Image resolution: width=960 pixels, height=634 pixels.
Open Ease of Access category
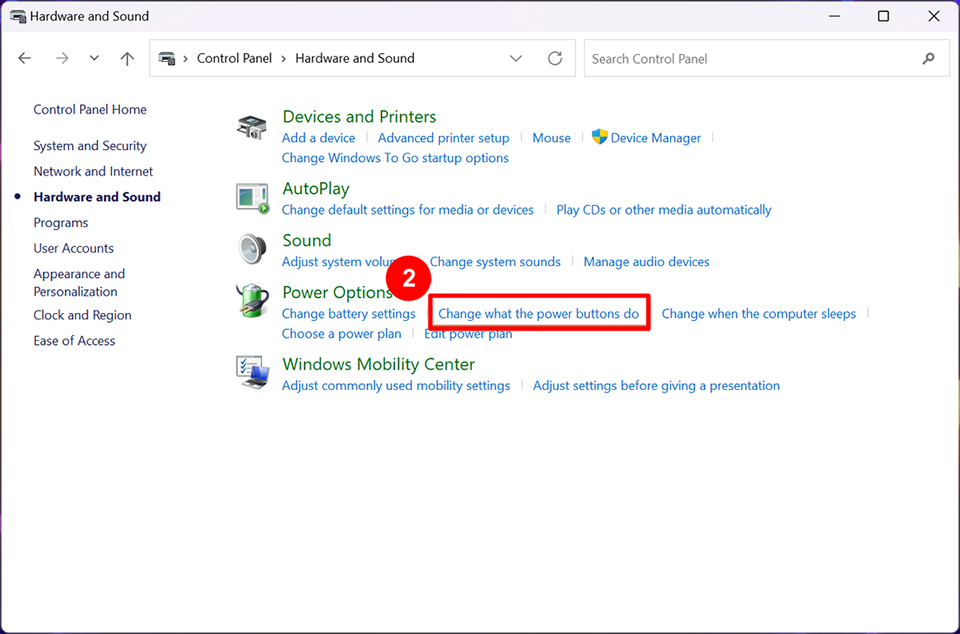pos(74,341)
